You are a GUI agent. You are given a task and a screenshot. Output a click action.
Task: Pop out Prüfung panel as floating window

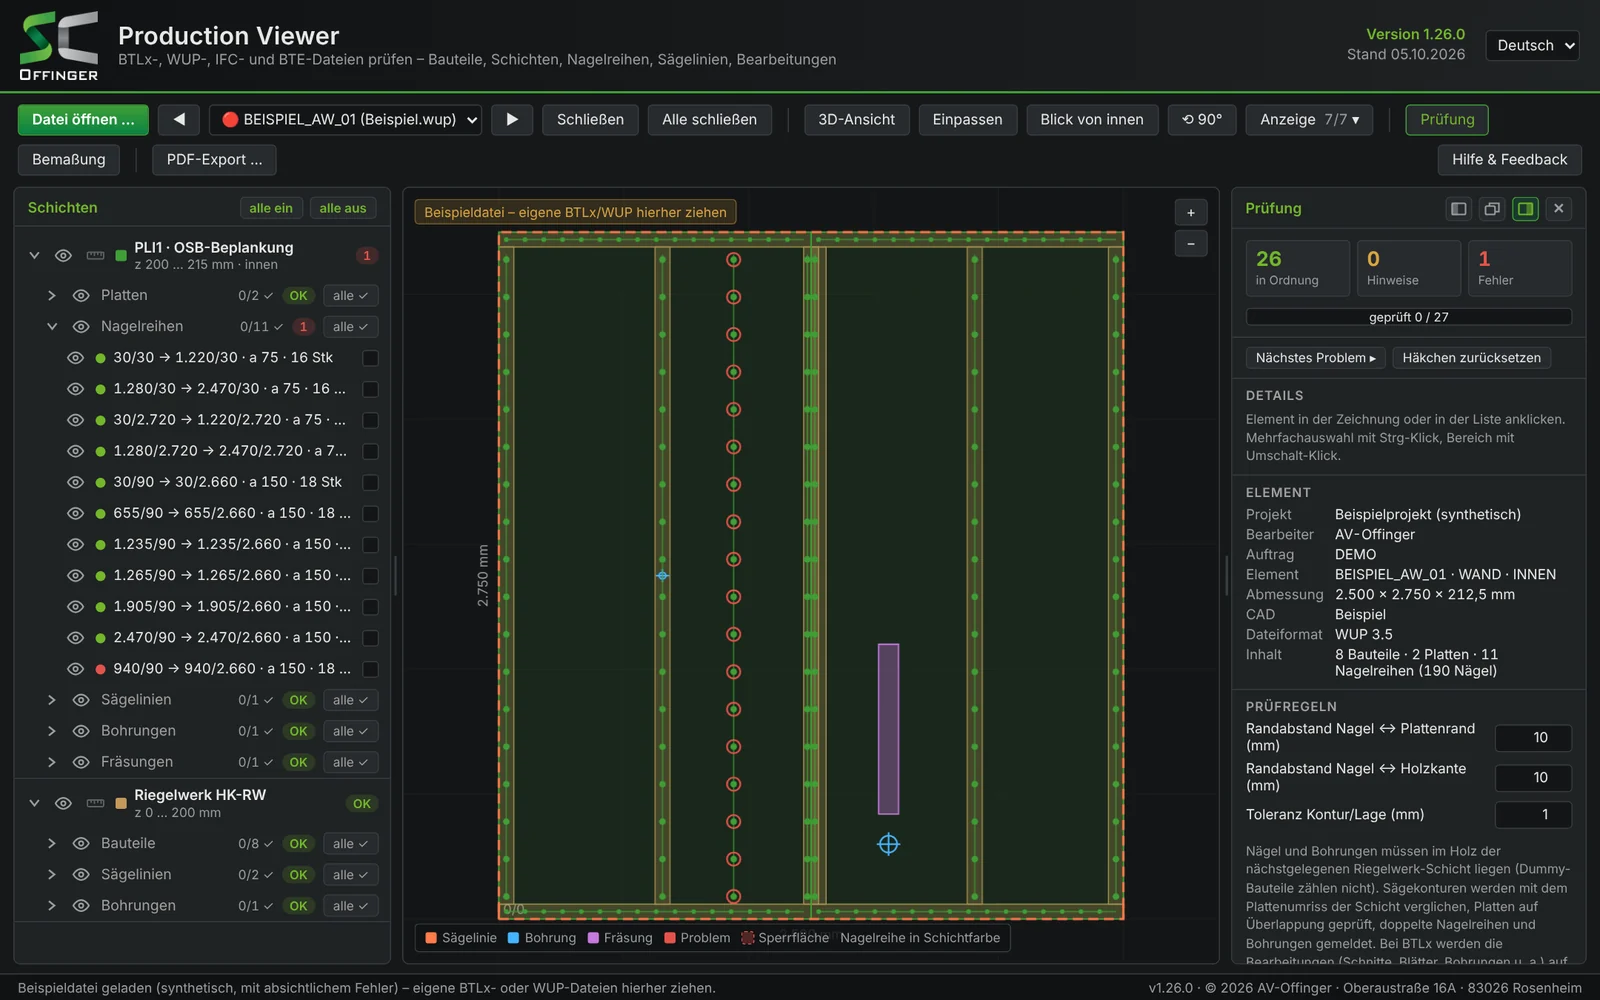tap(1492, 209)
